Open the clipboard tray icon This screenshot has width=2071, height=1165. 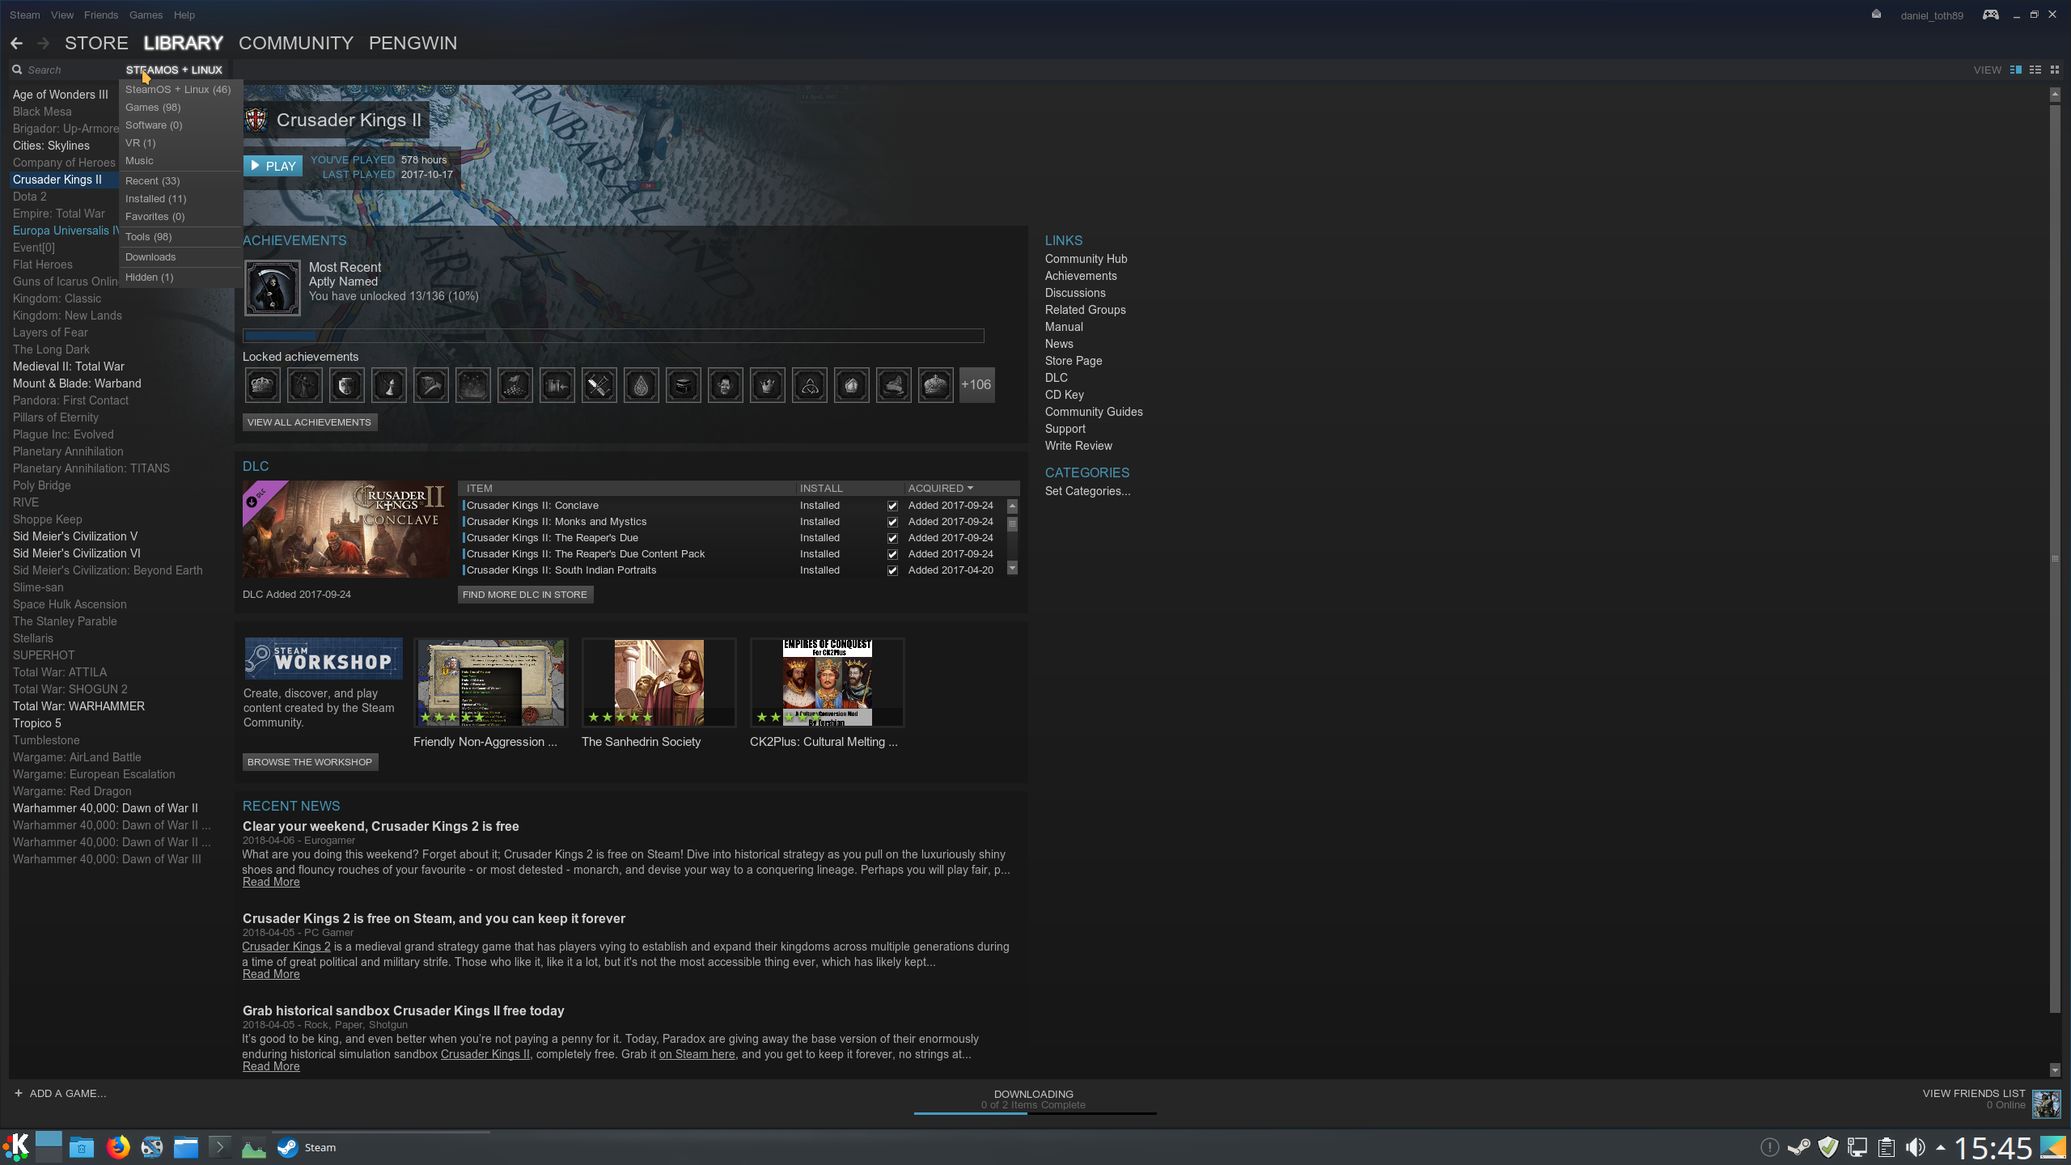tap(1886, 1147)
